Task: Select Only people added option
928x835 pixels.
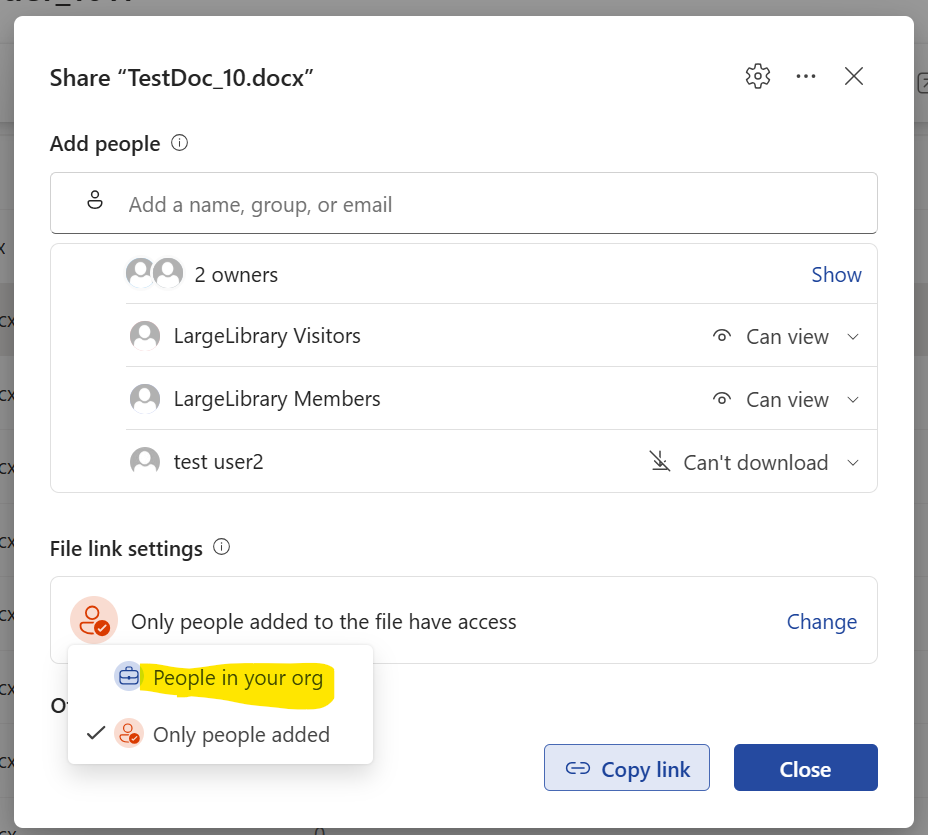Action: 220,734
